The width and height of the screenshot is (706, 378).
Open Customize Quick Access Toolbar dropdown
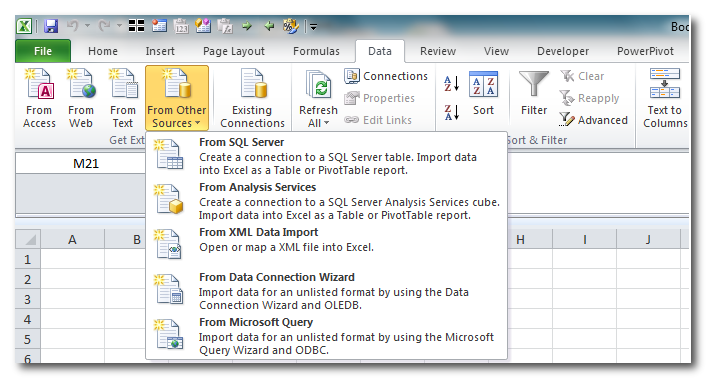point(313,27)
